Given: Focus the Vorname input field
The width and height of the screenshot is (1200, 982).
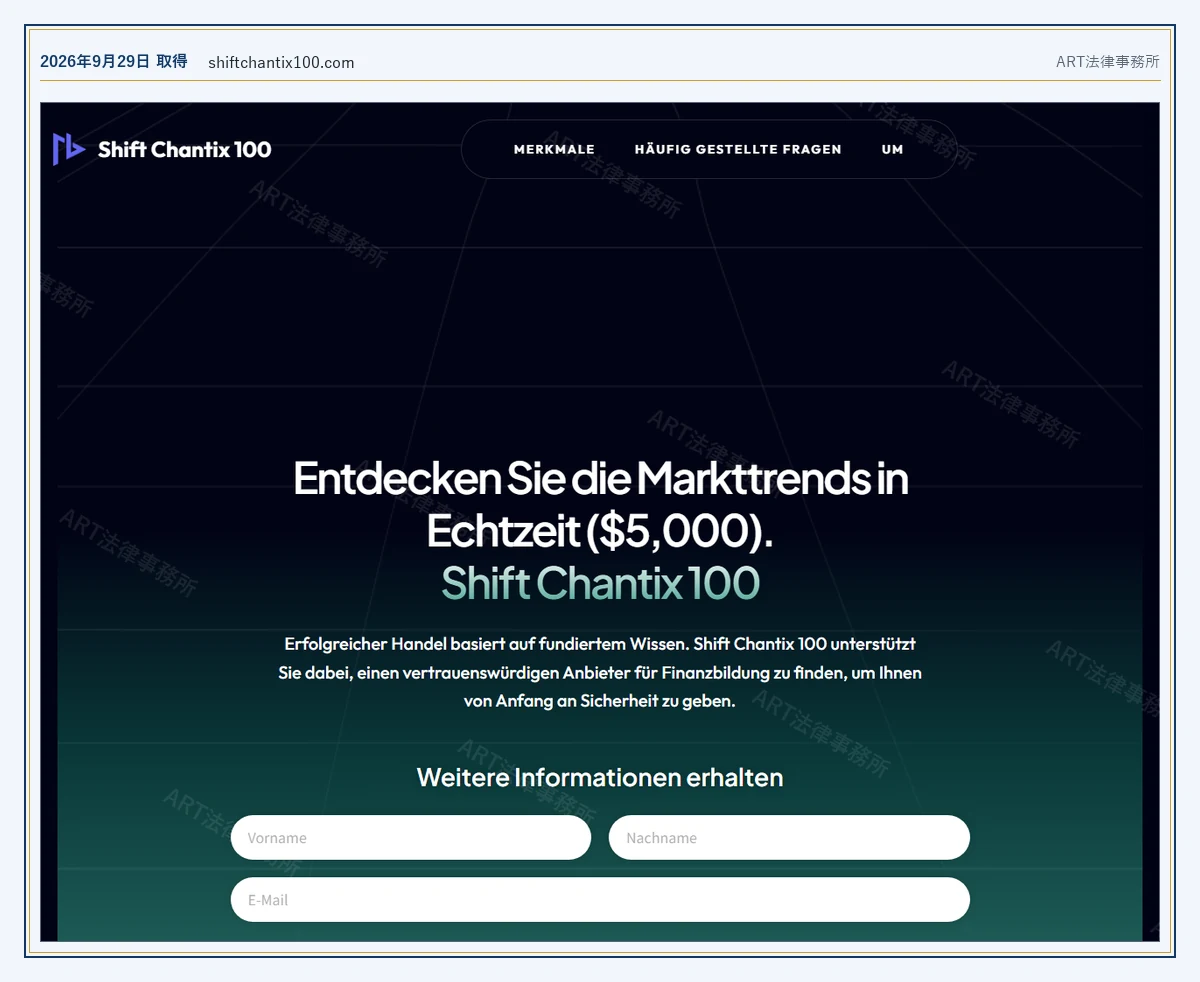Looking at the screenshot, I should (x=411, y=838).
